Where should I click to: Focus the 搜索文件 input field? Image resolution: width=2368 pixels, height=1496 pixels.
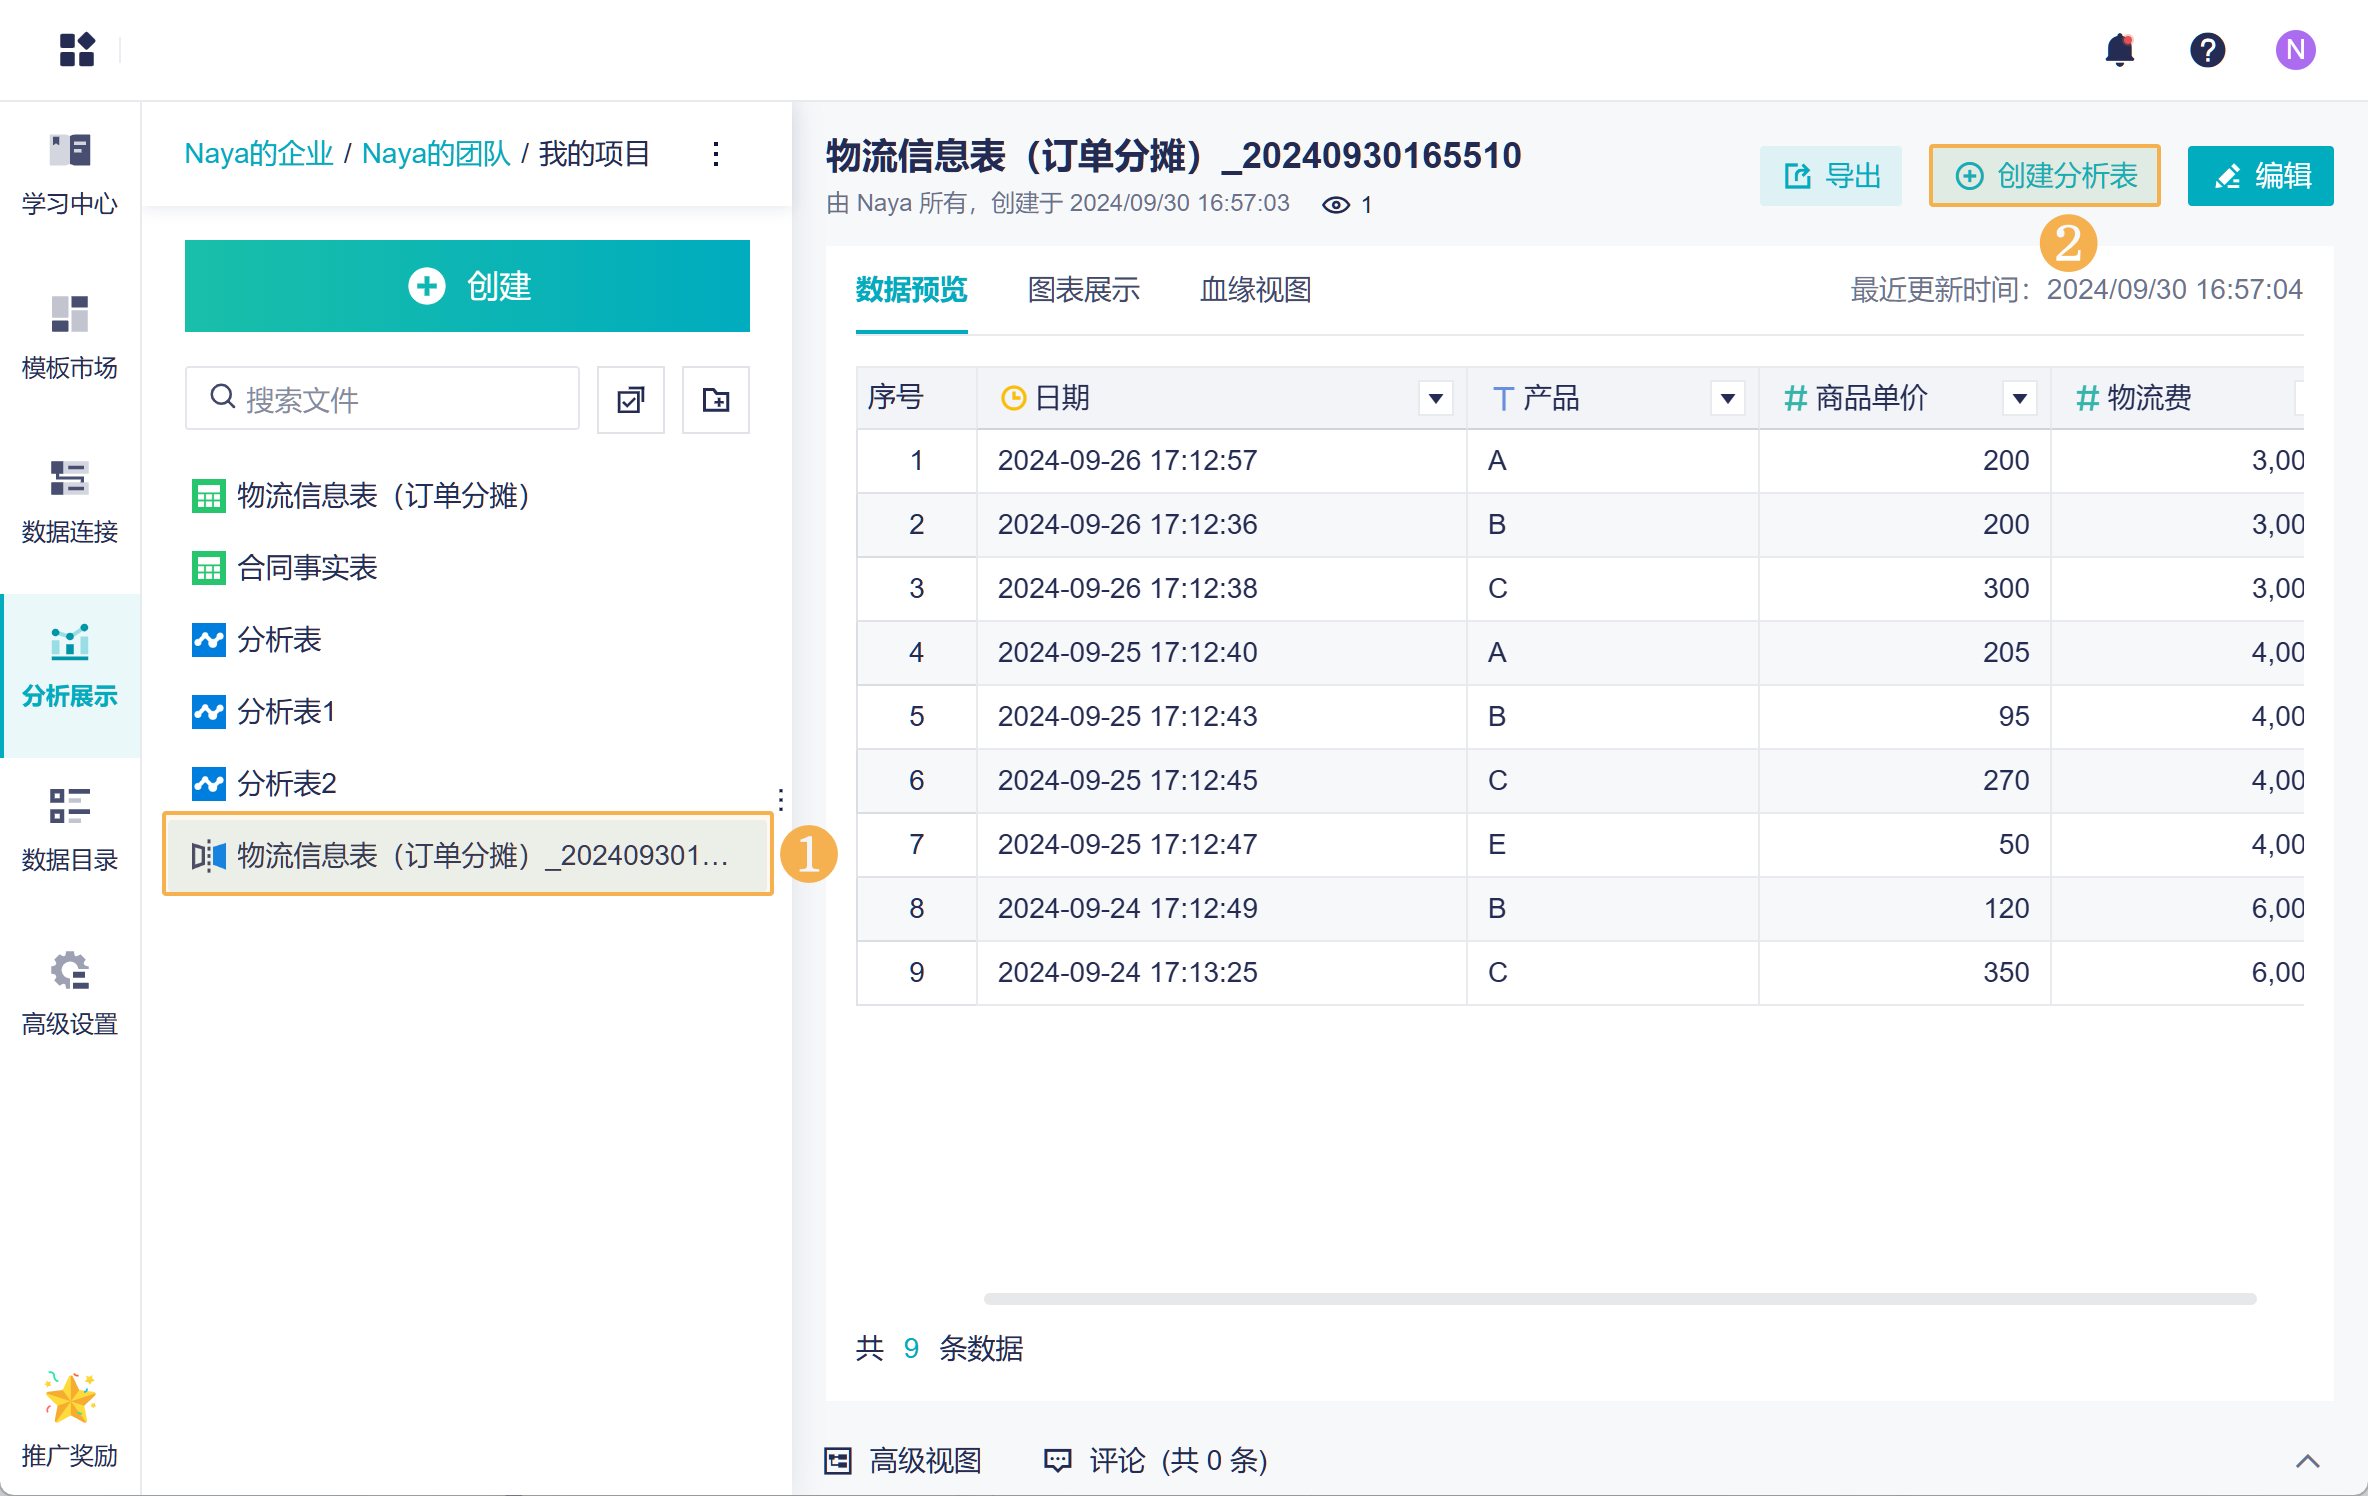coord(382,398)
